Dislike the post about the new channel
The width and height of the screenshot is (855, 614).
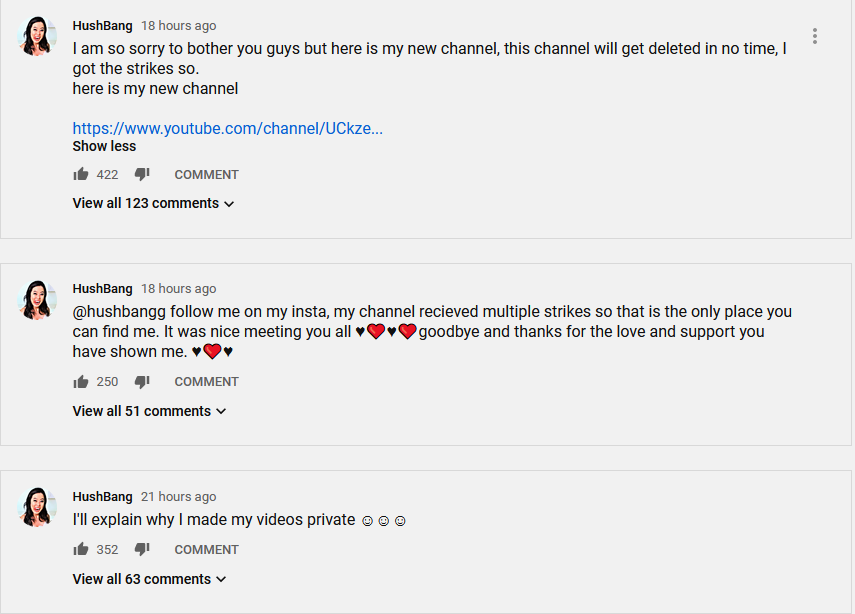point(142,174)
